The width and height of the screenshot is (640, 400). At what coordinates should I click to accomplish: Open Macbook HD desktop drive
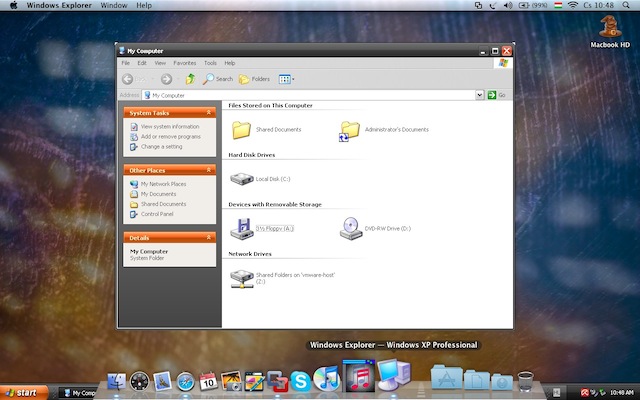[610, 32]
